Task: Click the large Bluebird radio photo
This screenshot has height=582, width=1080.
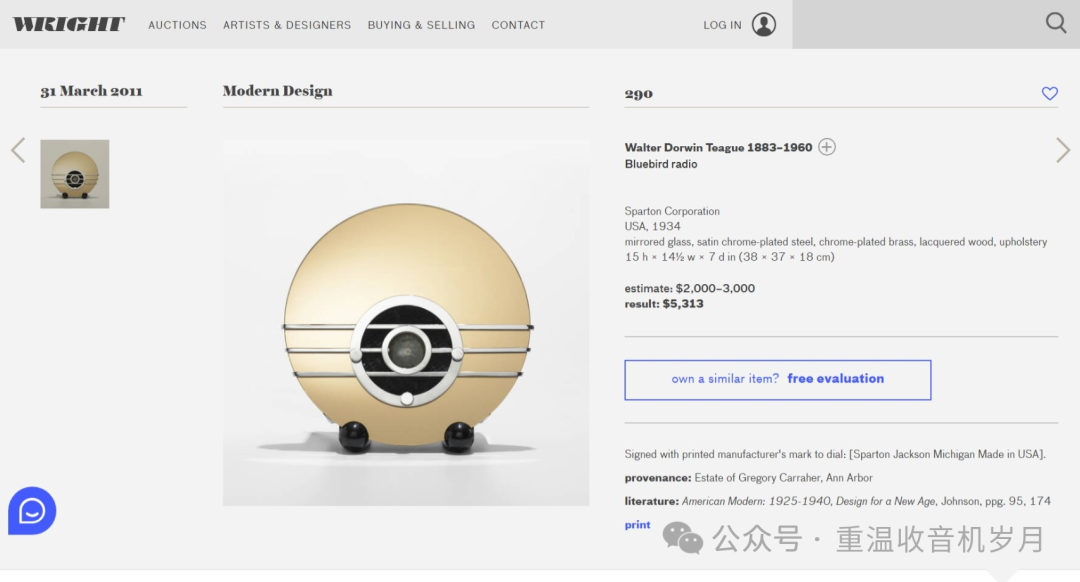Action: [405, 322]
